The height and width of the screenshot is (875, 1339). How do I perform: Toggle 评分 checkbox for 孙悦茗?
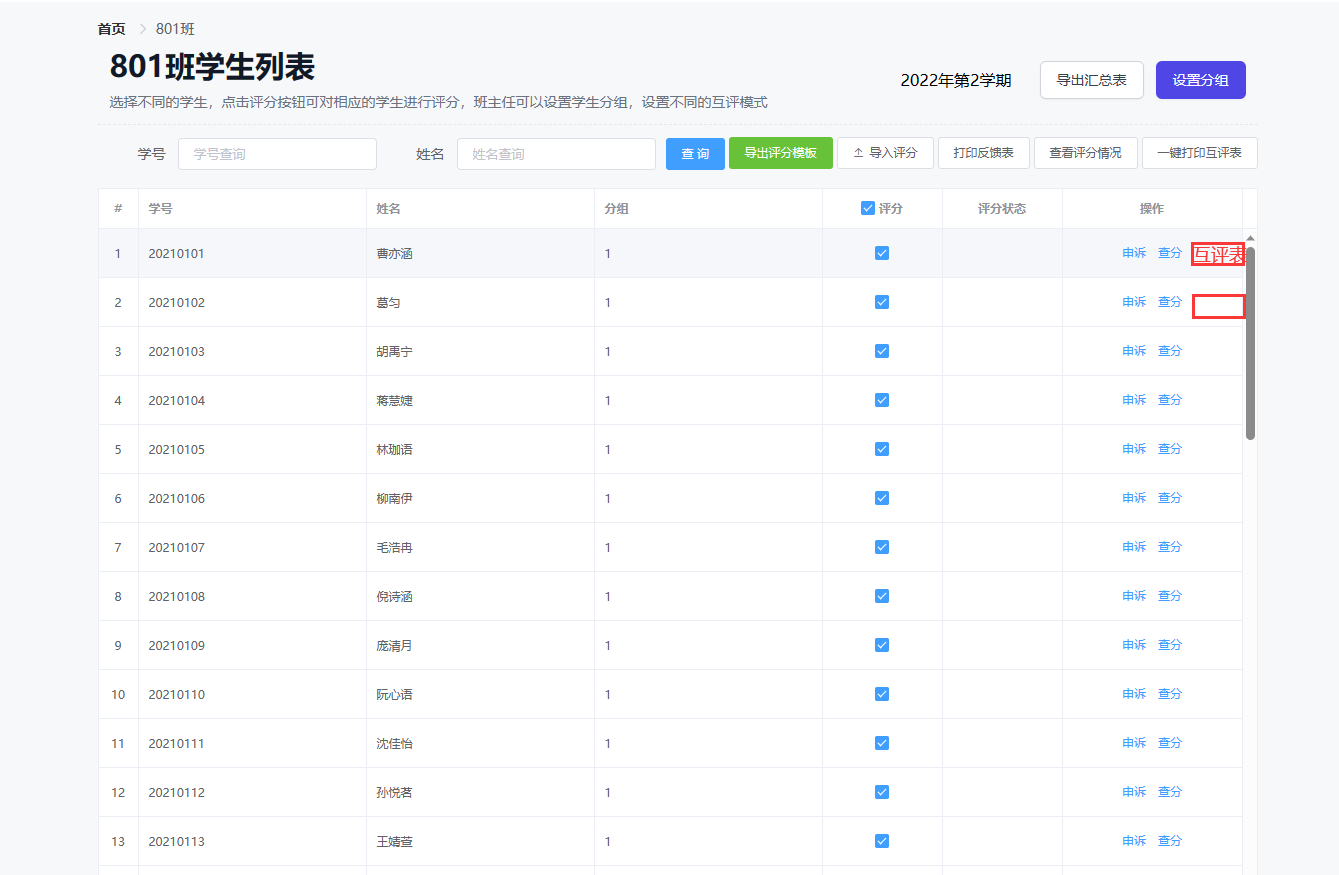pos(882,792)
